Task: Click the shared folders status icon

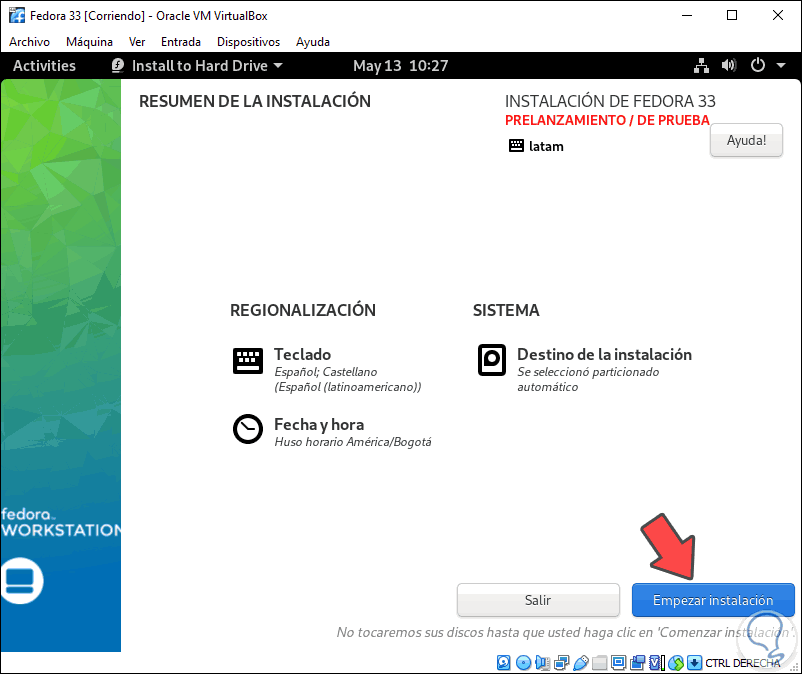Action: [599, 663]
